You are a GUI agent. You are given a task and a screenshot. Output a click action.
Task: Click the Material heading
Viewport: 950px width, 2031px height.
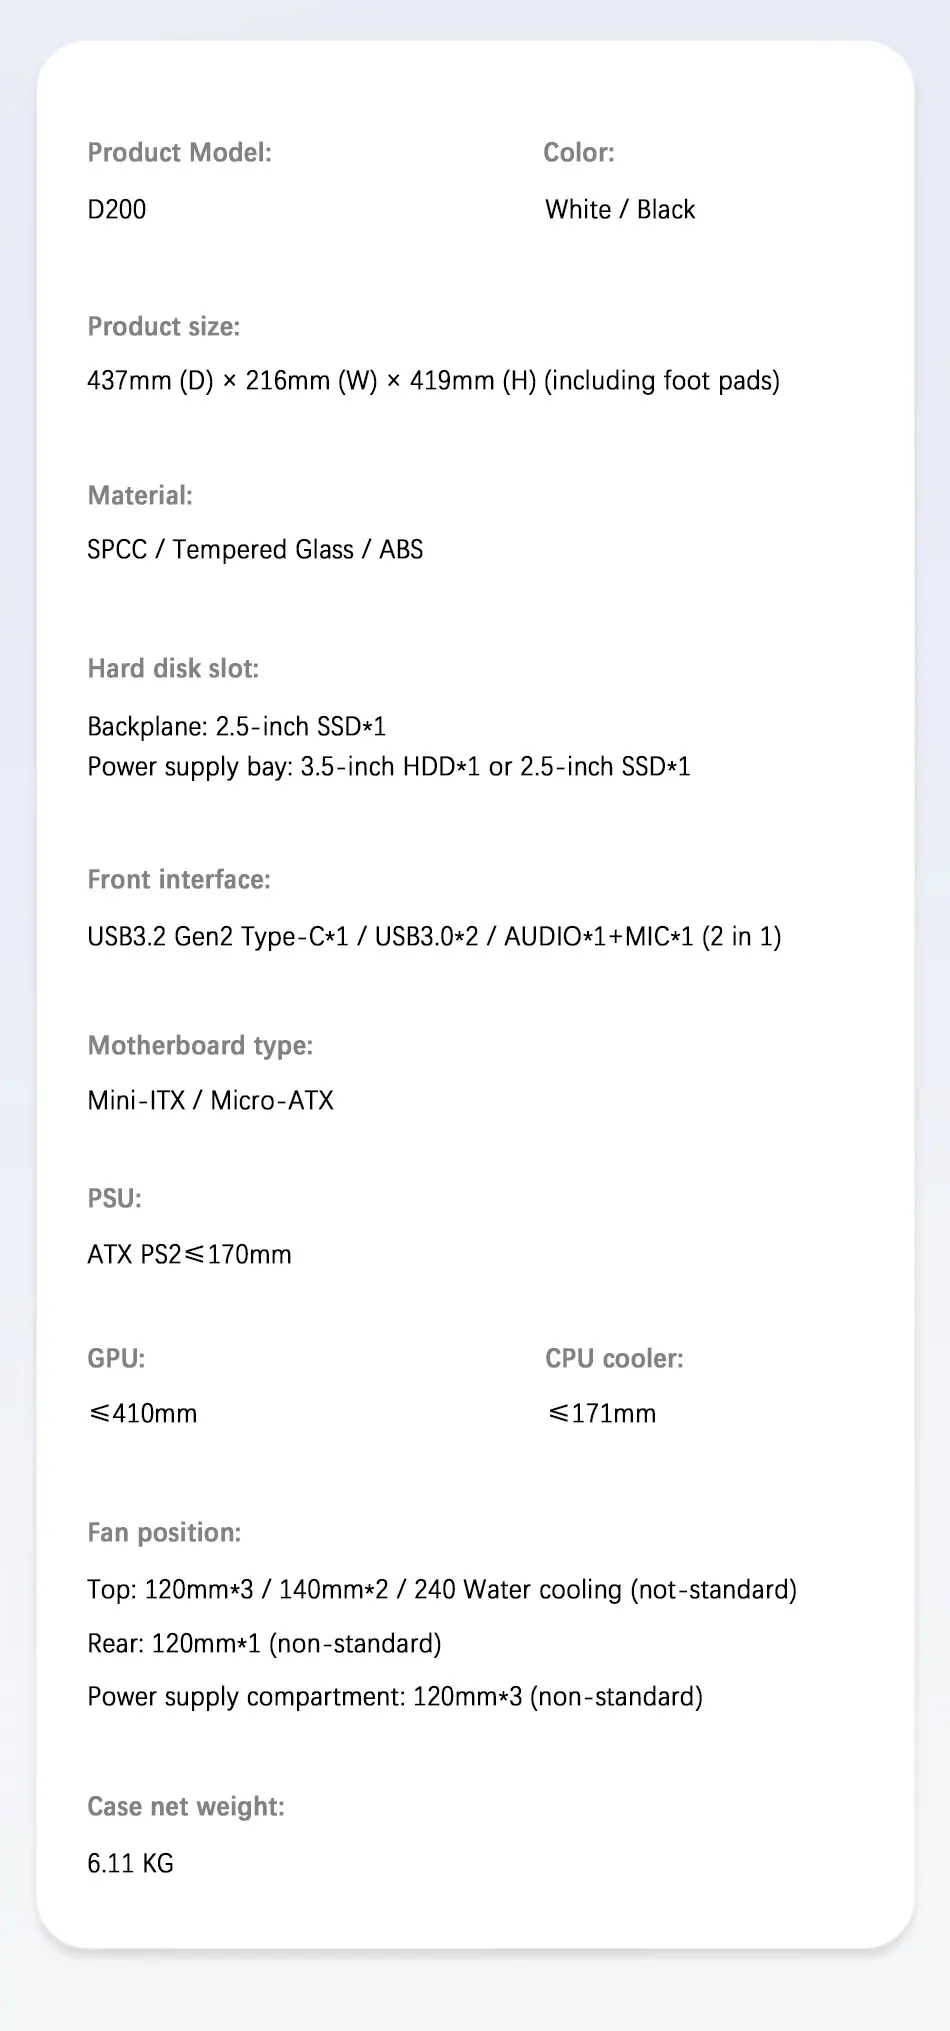tap(140, 496)
